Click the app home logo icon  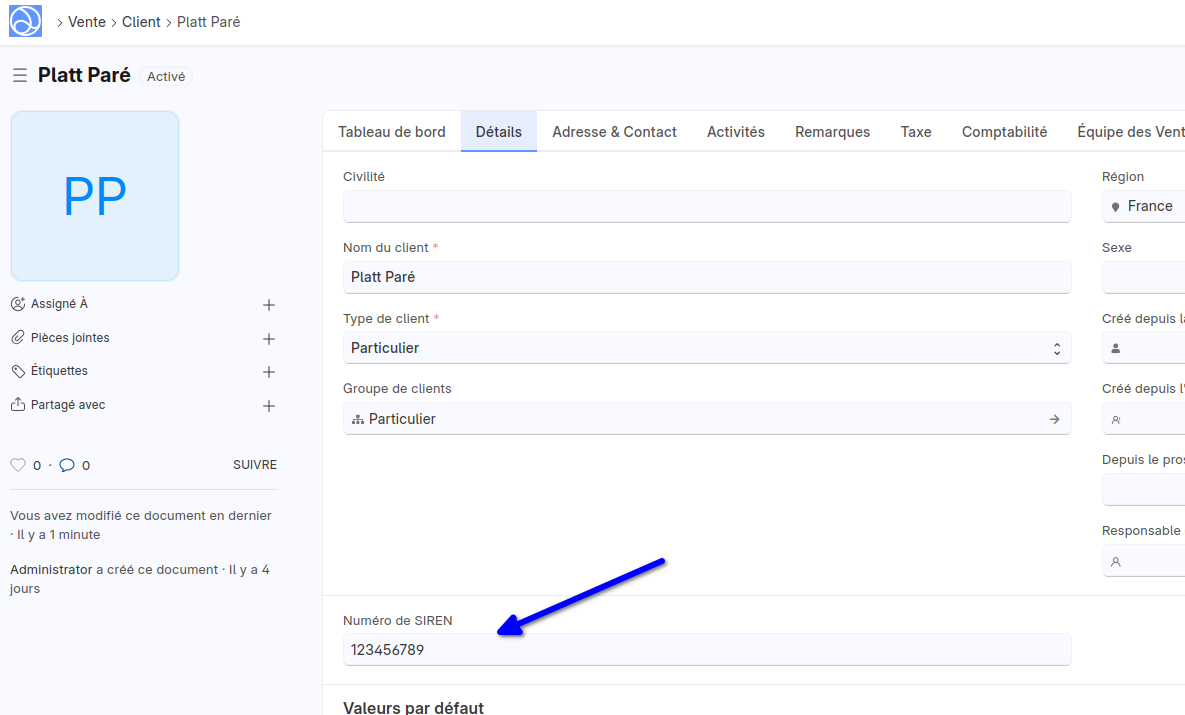[25, 21]
